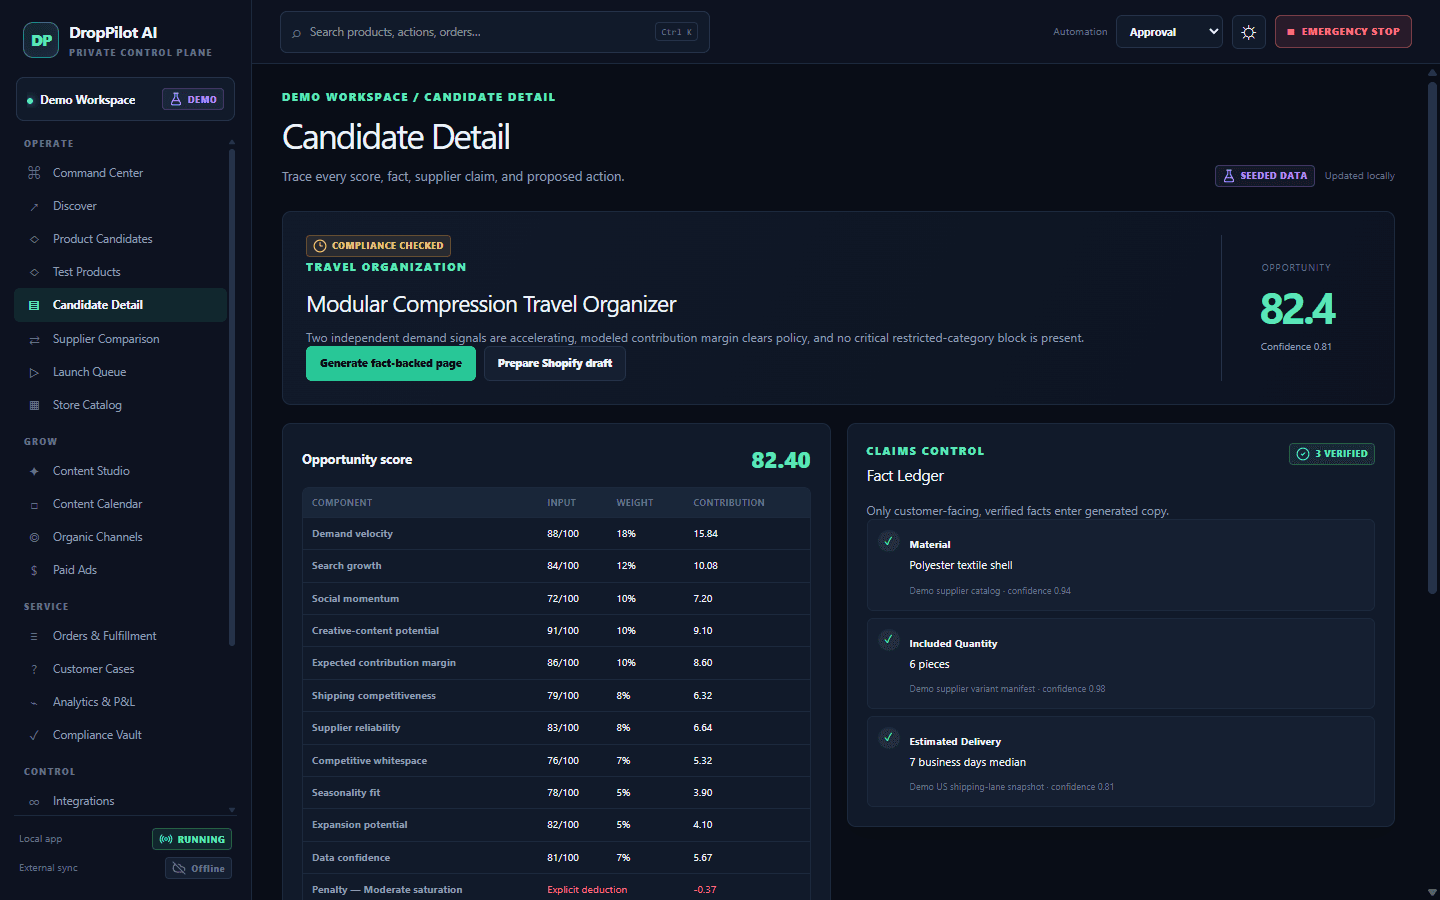Navigate to Launch Queue
The height and width of the screenshot is (900, 1440).
(120, 372)
